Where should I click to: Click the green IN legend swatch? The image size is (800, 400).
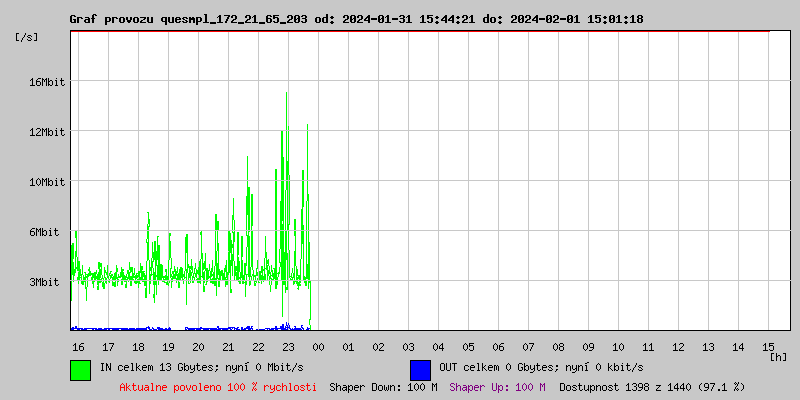pyautogui.click(x=80, y=369)
